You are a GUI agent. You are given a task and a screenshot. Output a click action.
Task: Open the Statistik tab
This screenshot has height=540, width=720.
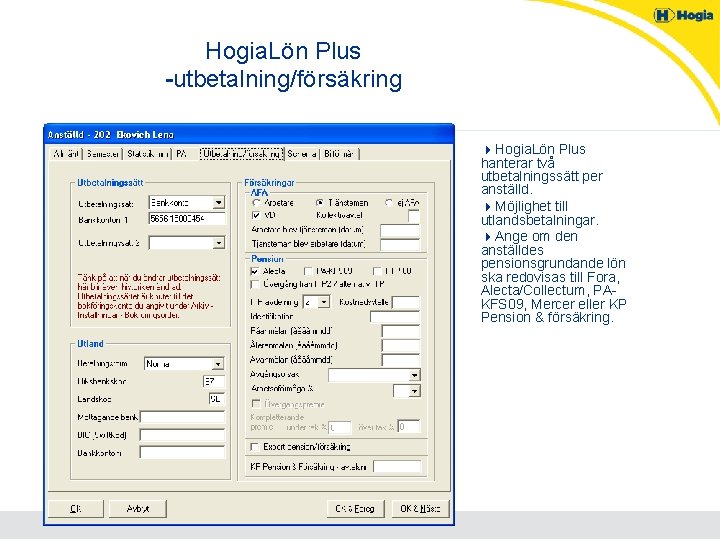(147, 154)
